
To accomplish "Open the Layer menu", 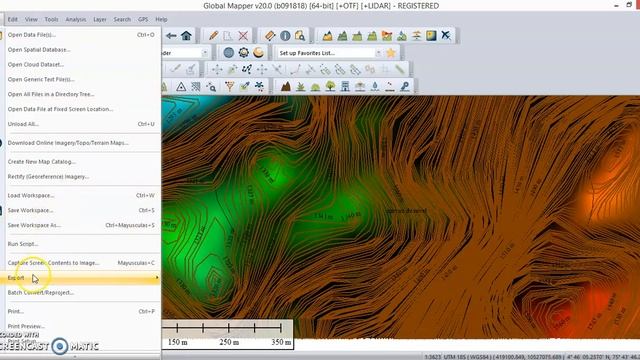I will point(100,19).
